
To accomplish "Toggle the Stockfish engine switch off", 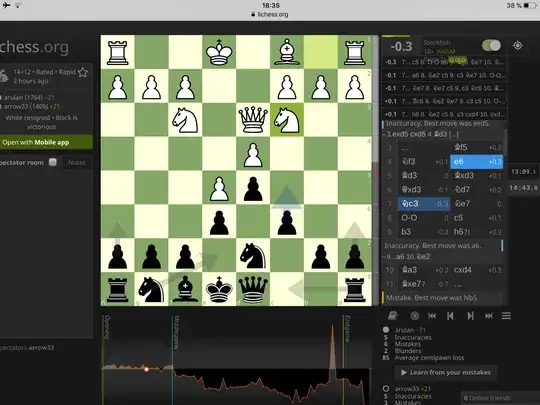I will 491,45.
